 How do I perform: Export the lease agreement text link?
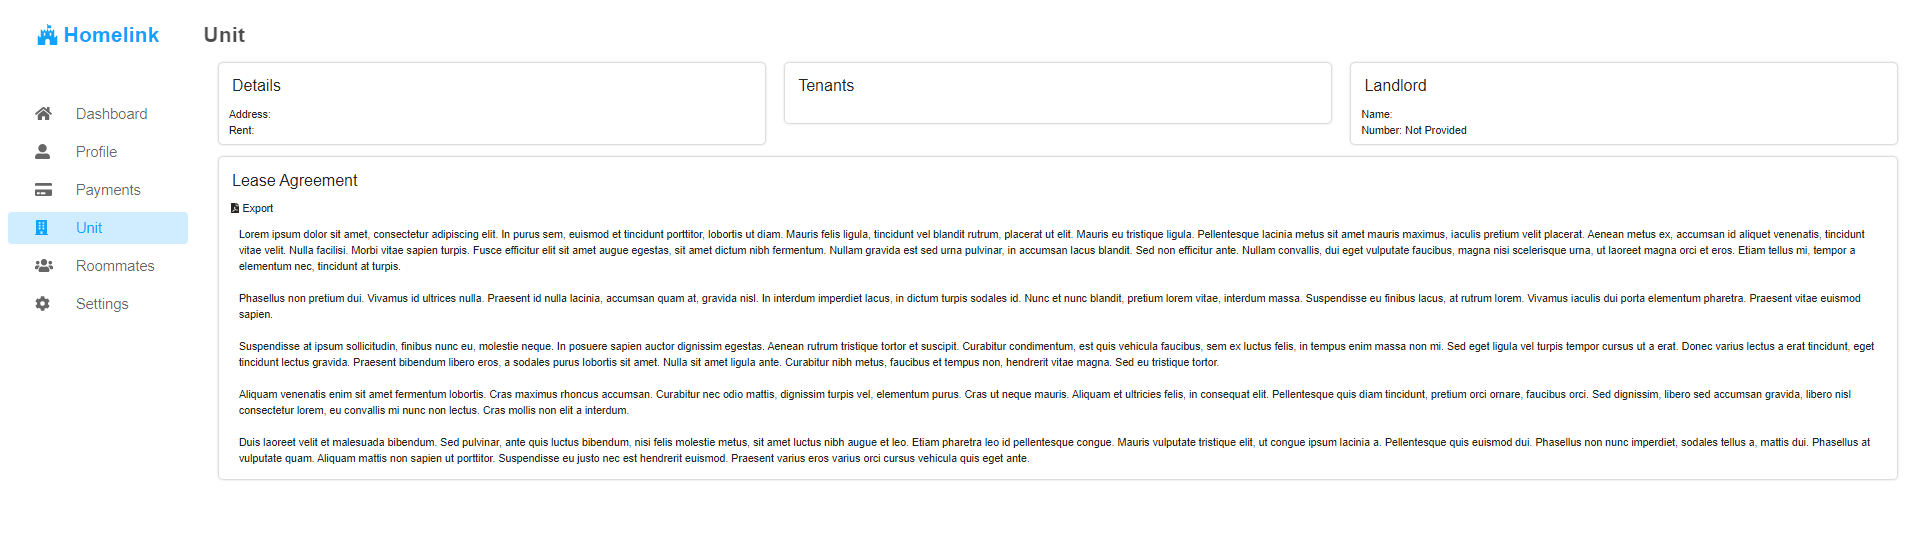click(258, 209)
